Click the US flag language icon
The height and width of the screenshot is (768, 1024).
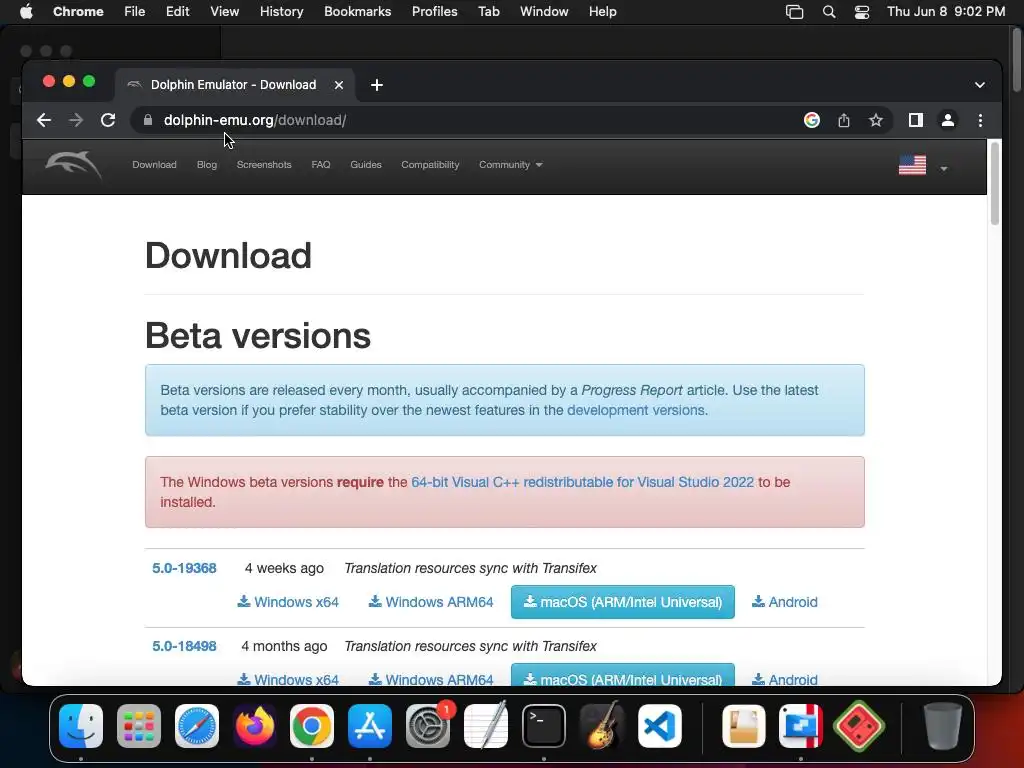912,165
